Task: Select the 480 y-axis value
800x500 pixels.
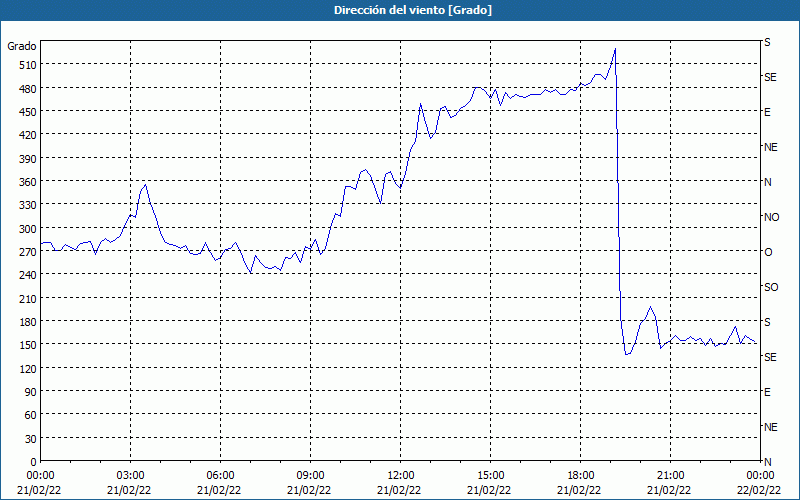Action: (28, 88)
